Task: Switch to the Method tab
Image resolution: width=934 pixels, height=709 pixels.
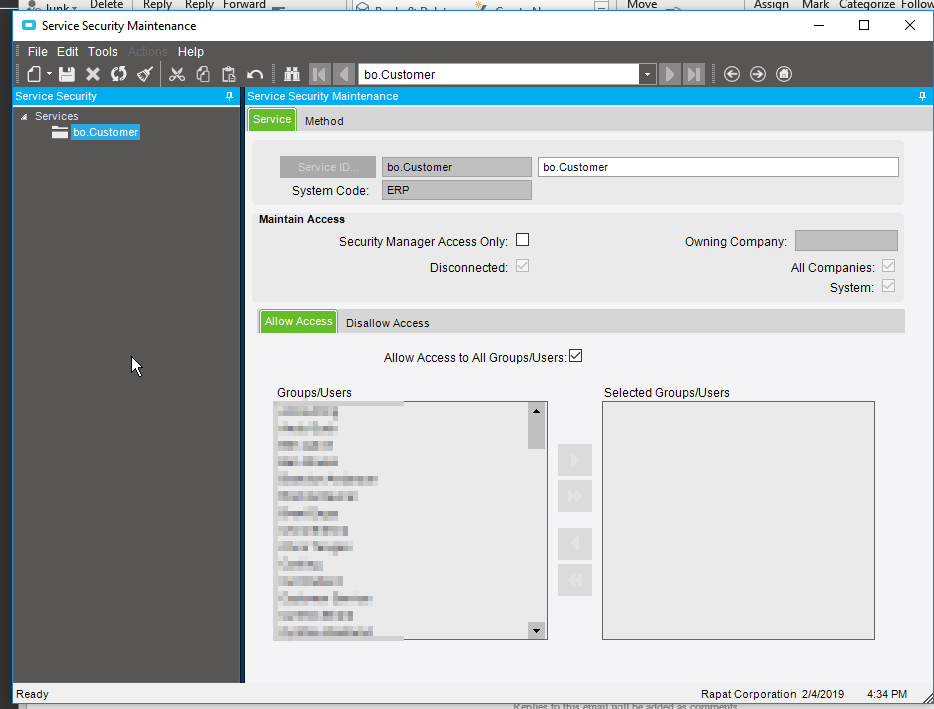Action: [324, 121]
